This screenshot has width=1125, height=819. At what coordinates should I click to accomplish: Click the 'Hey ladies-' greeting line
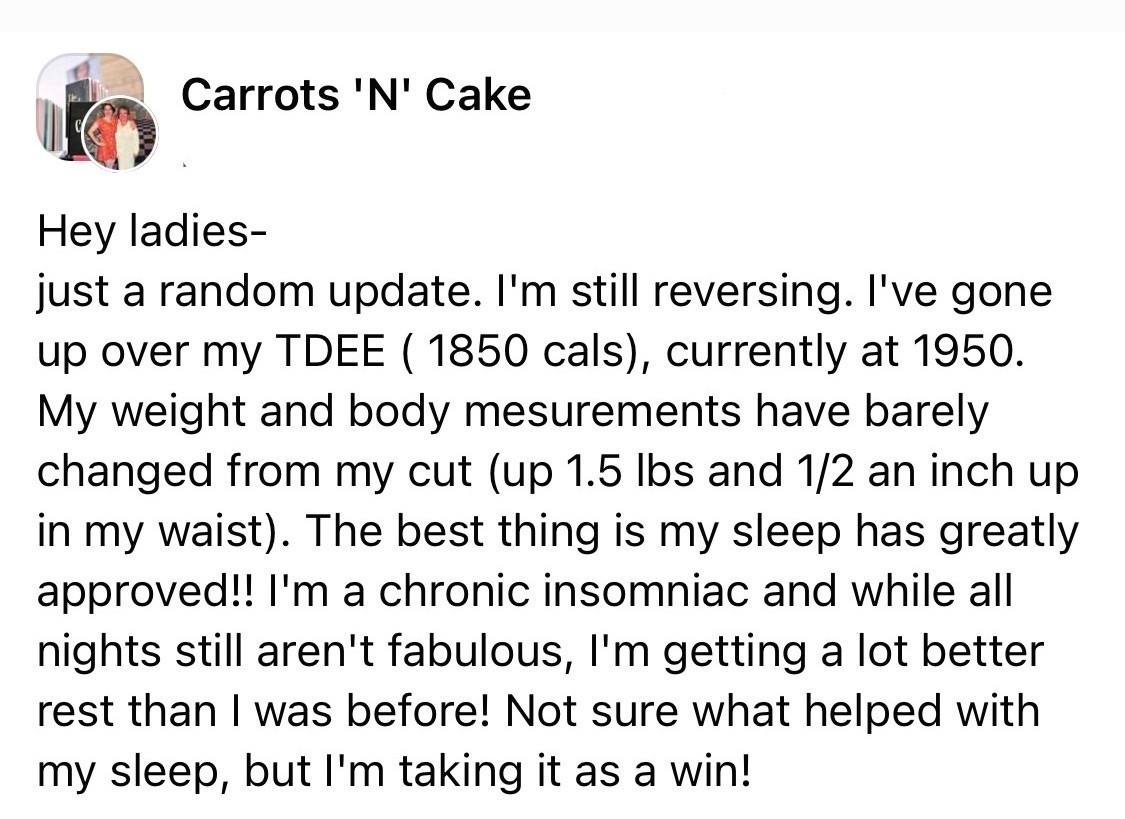152,232
